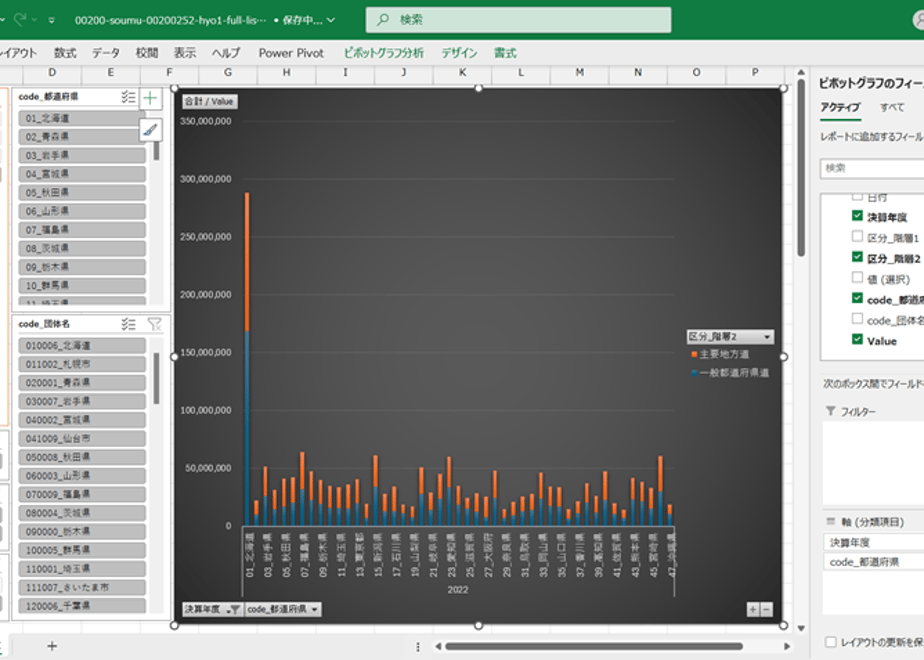Click the code_団体名 slicer scrollbar thumb

tap(156, 378)
